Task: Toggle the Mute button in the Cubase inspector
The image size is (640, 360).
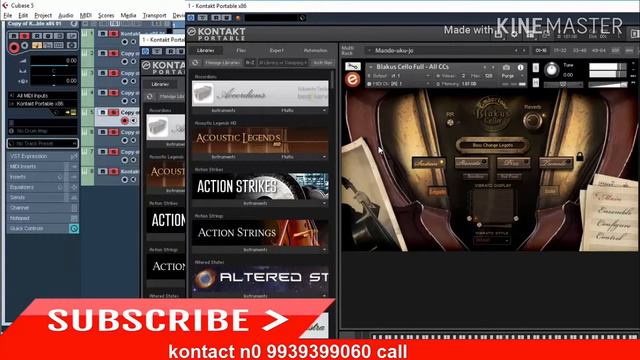Action: coord(13,36)
